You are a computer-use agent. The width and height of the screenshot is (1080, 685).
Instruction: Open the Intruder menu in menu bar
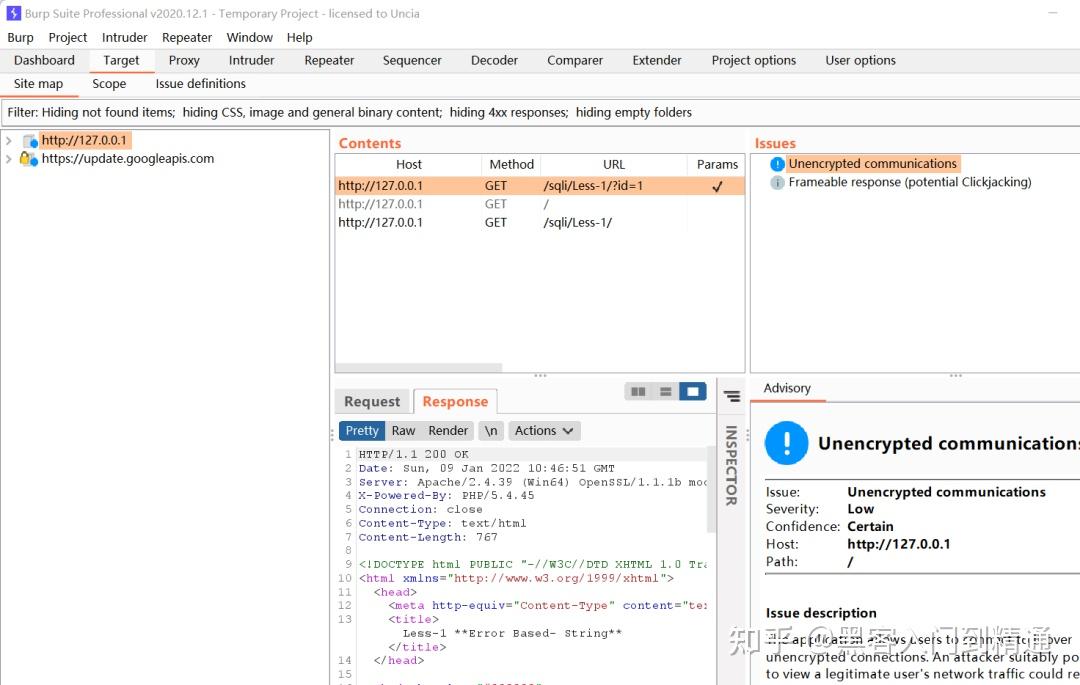(x=125, y=37)
